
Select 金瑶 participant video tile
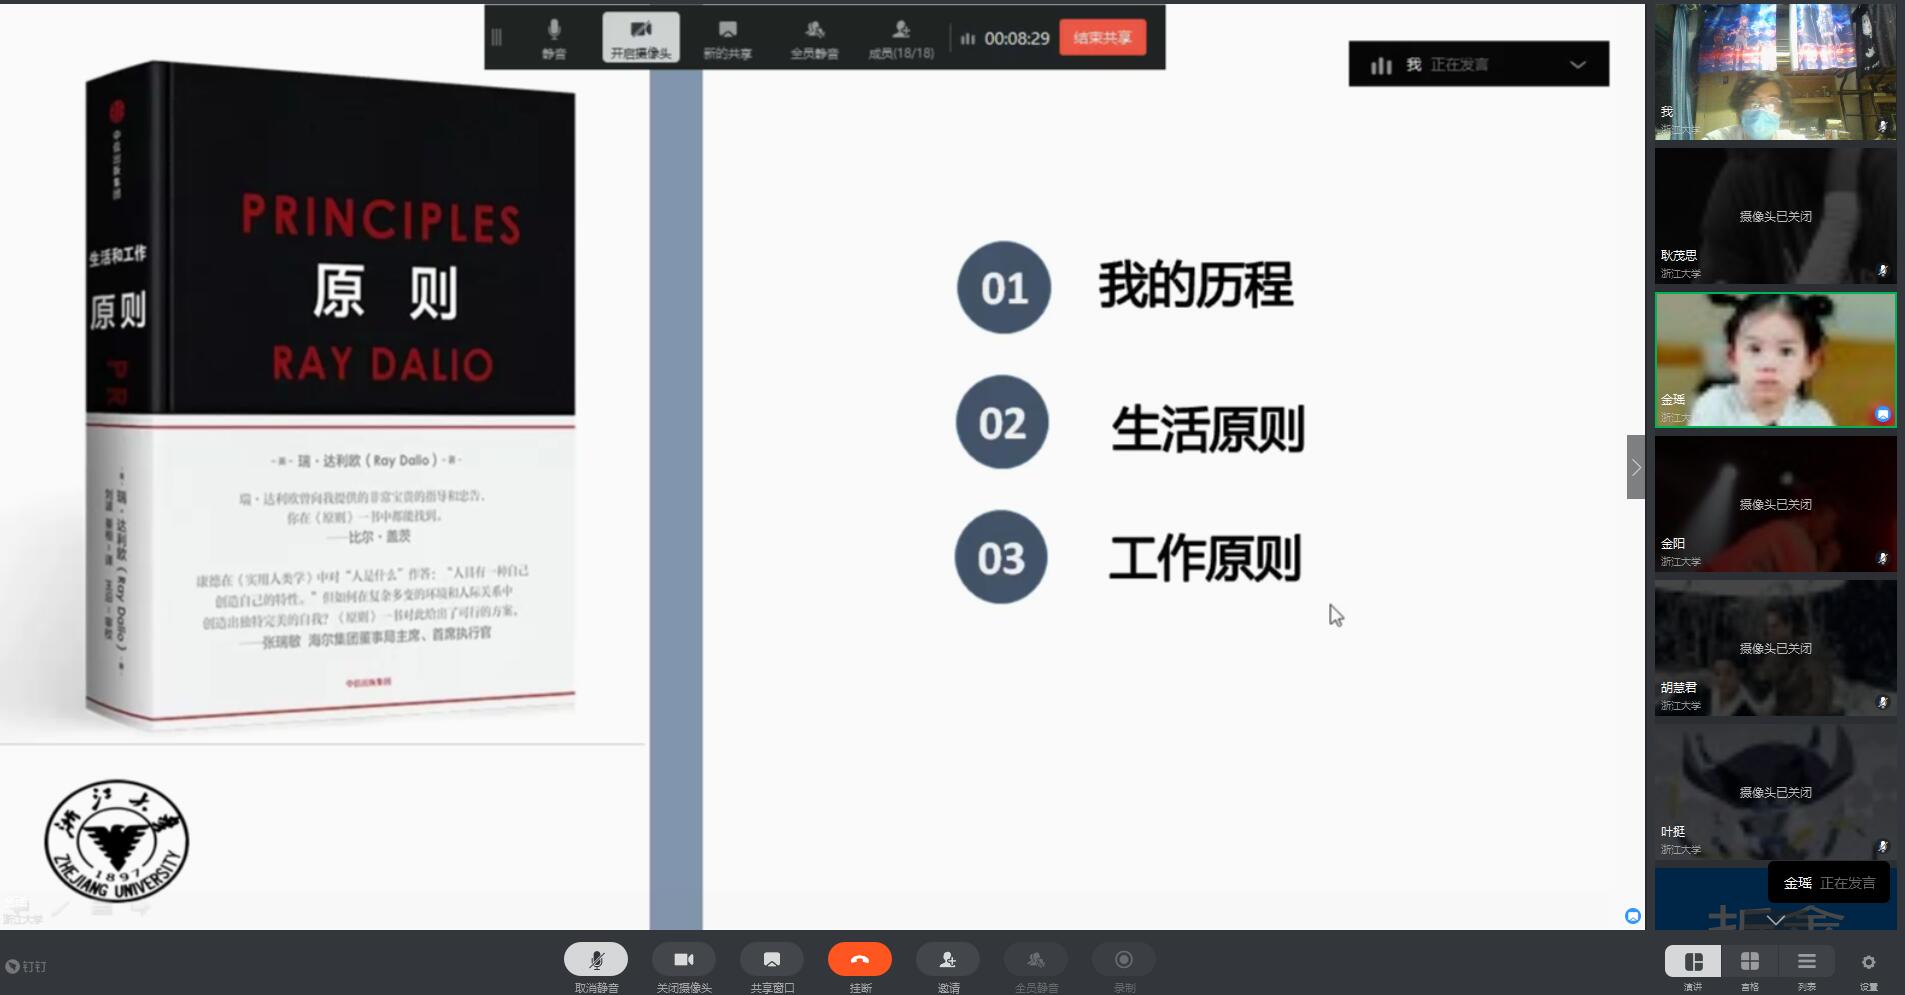point(1776,360)
